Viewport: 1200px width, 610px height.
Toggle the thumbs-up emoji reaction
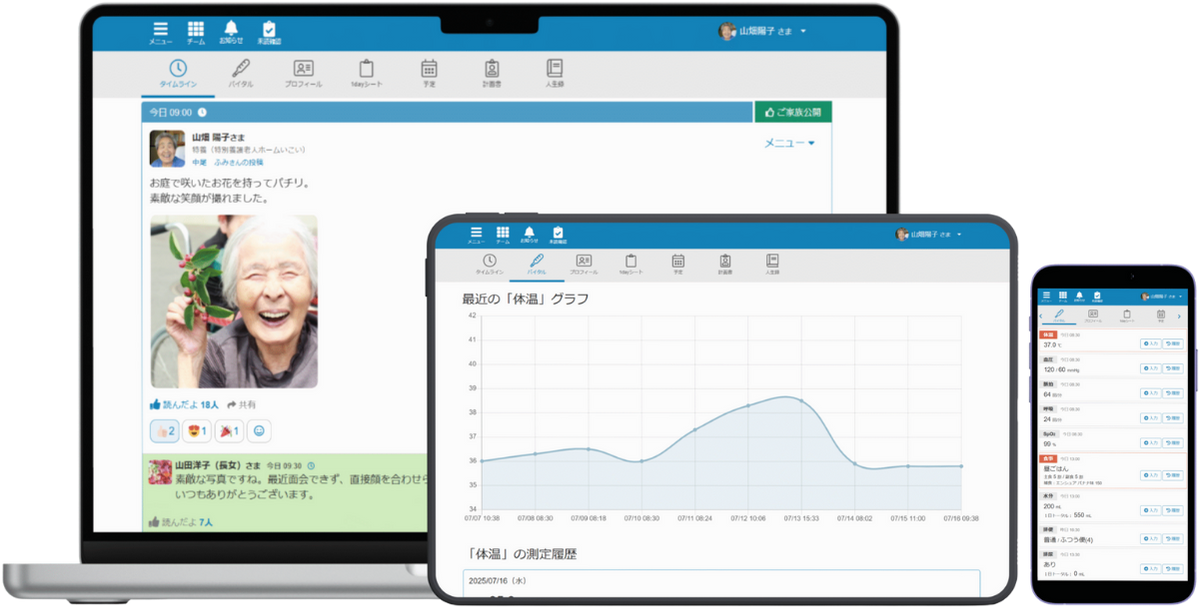(167, 430)
